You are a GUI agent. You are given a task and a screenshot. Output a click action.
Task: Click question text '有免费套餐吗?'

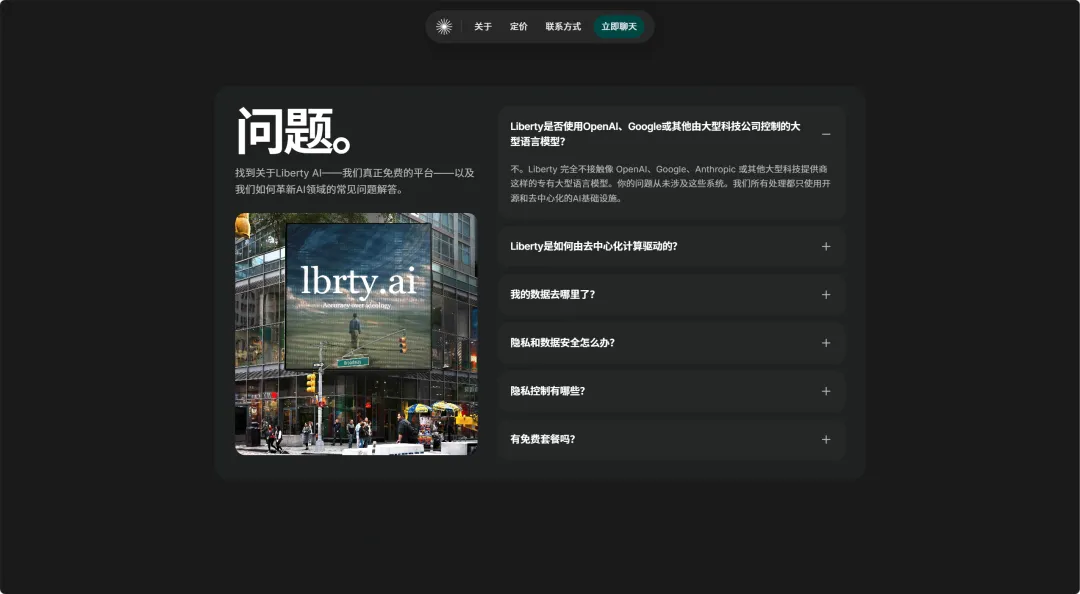[543, 439]
